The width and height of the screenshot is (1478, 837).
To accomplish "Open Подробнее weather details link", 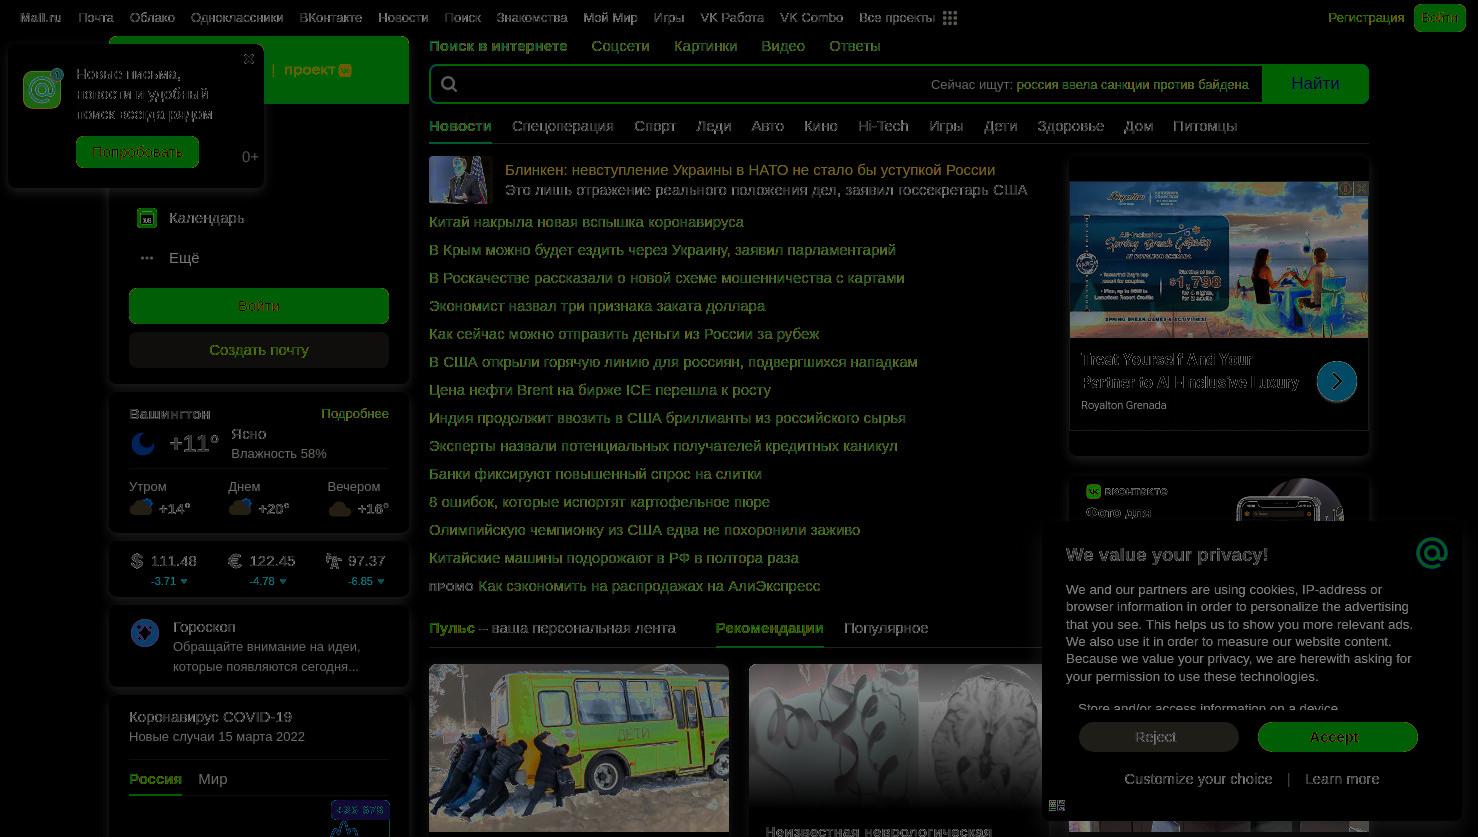I will coord(355,413).
